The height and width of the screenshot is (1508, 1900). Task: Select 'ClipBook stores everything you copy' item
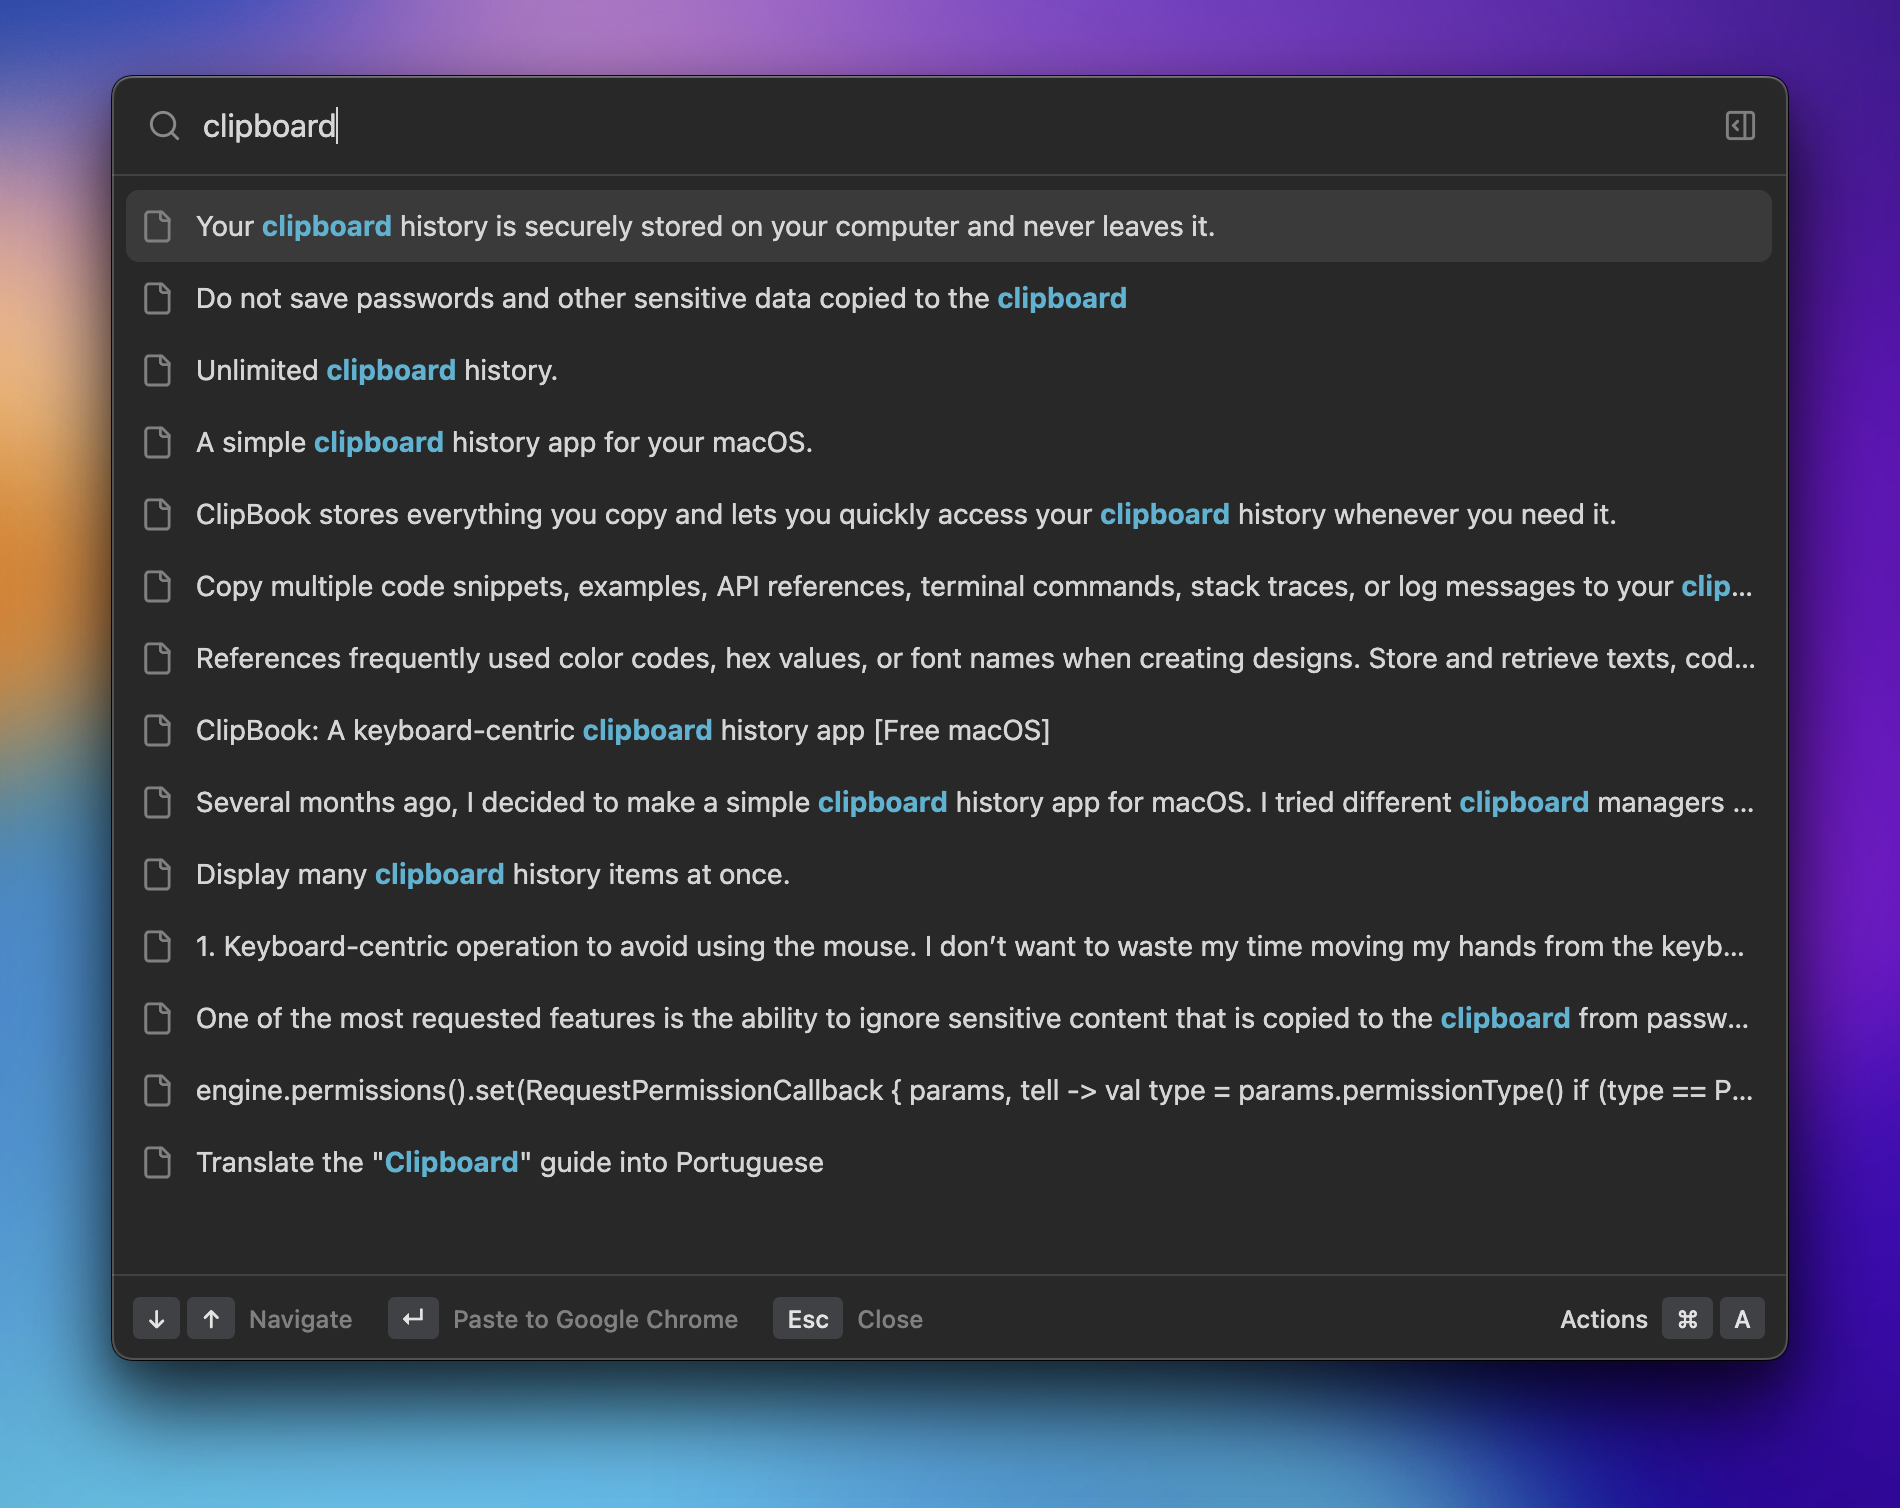coord(949,514)
